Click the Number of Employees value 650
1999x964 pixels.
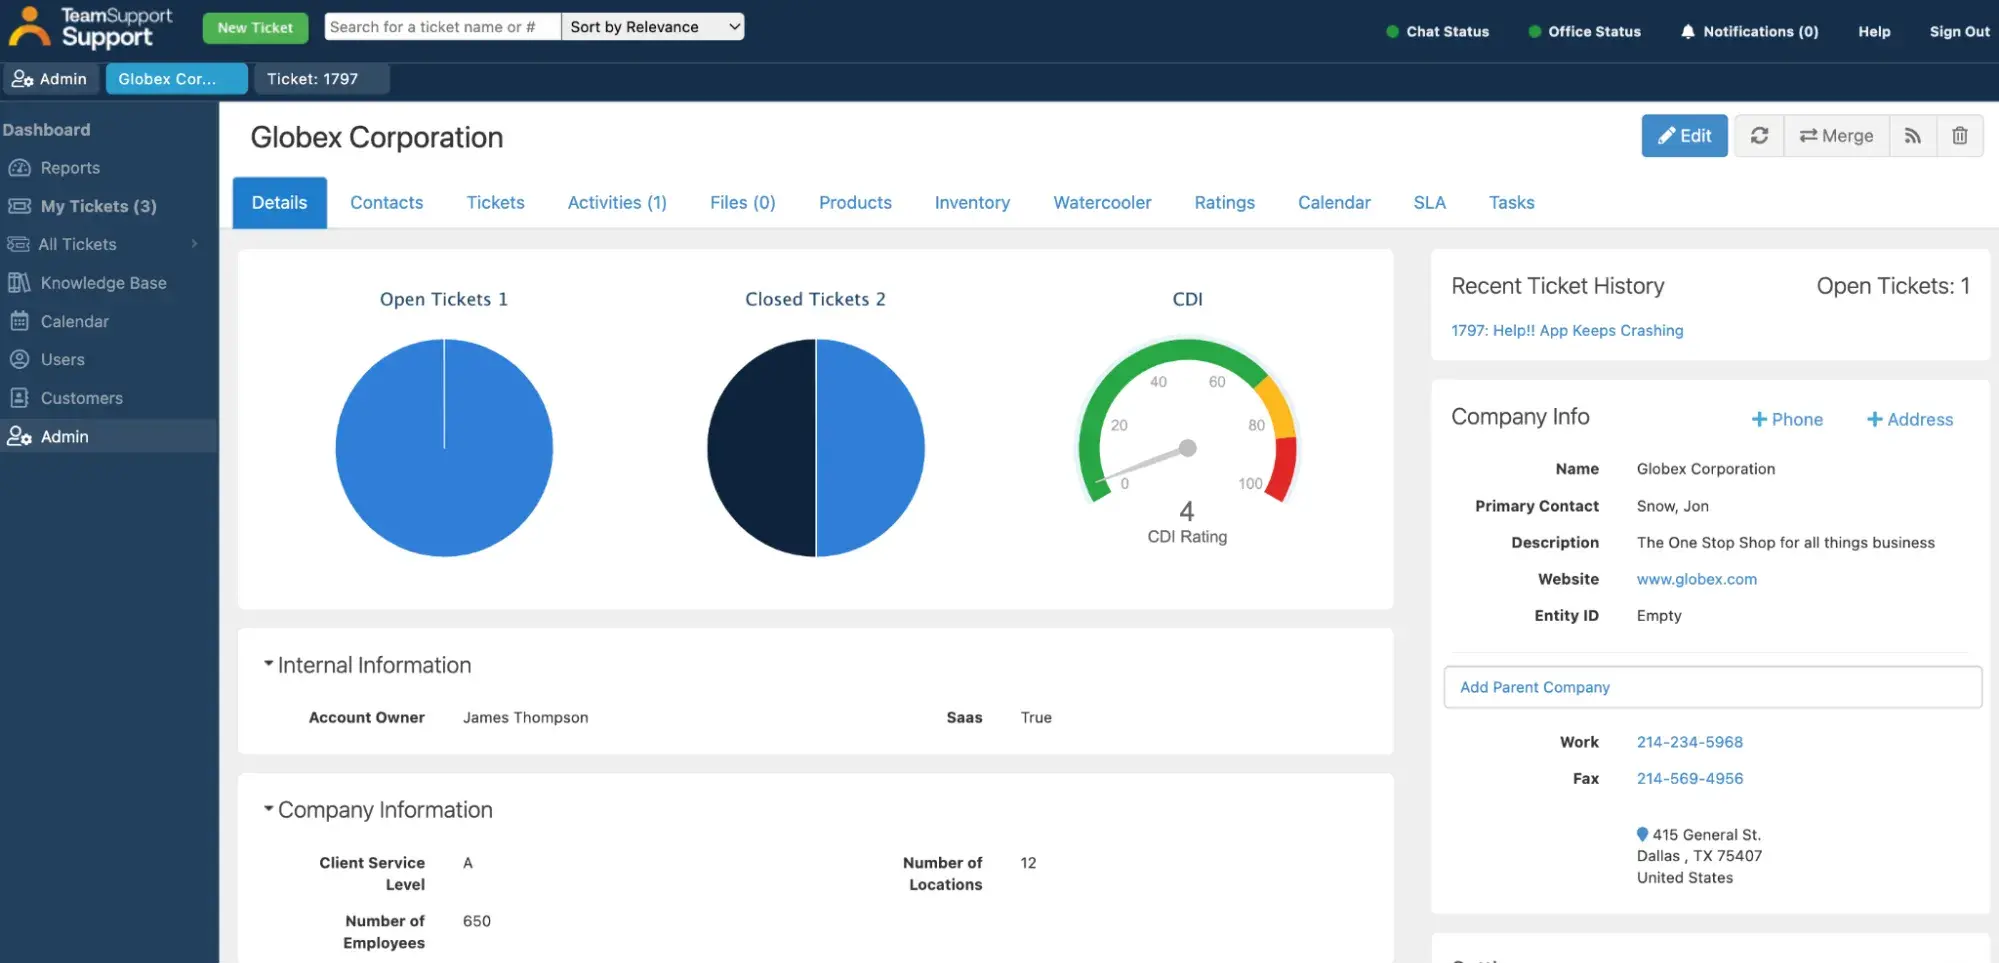476,921
